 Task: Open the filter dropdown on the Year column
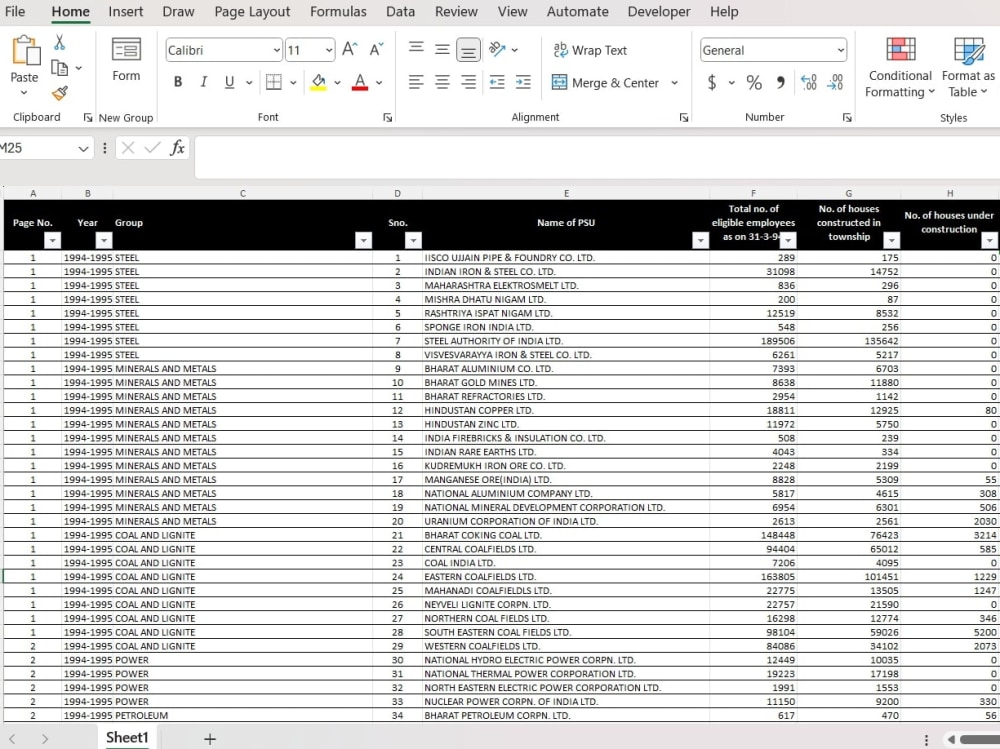(103, 240)
